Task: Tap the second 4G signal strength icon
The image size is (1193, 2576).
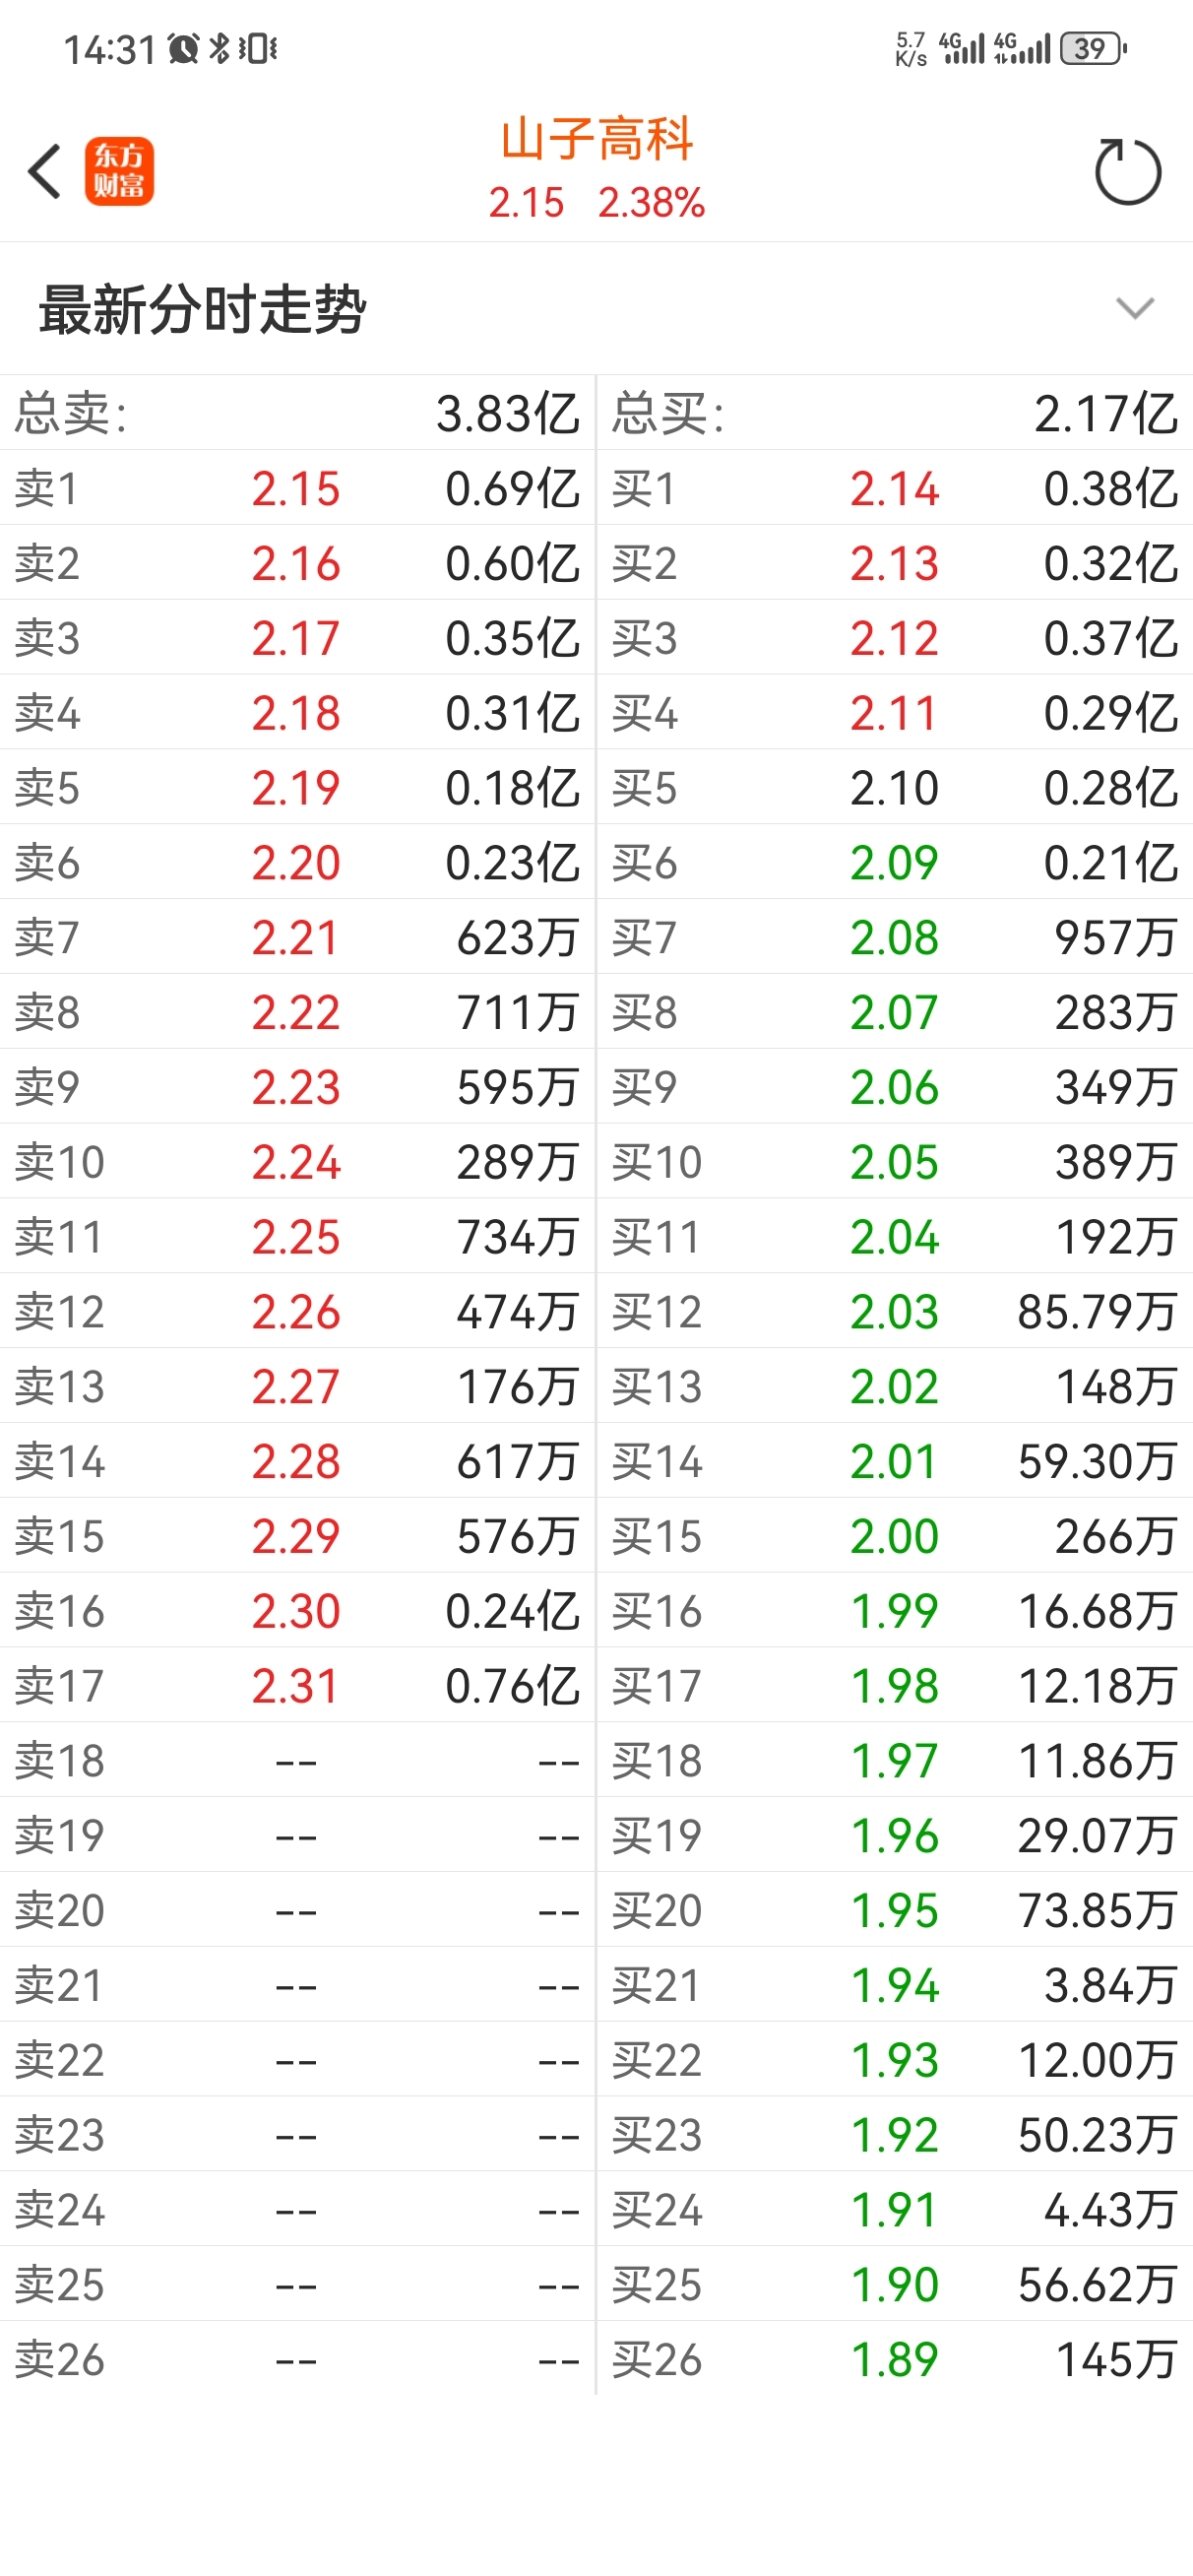Action: (x=1022, y=48)
